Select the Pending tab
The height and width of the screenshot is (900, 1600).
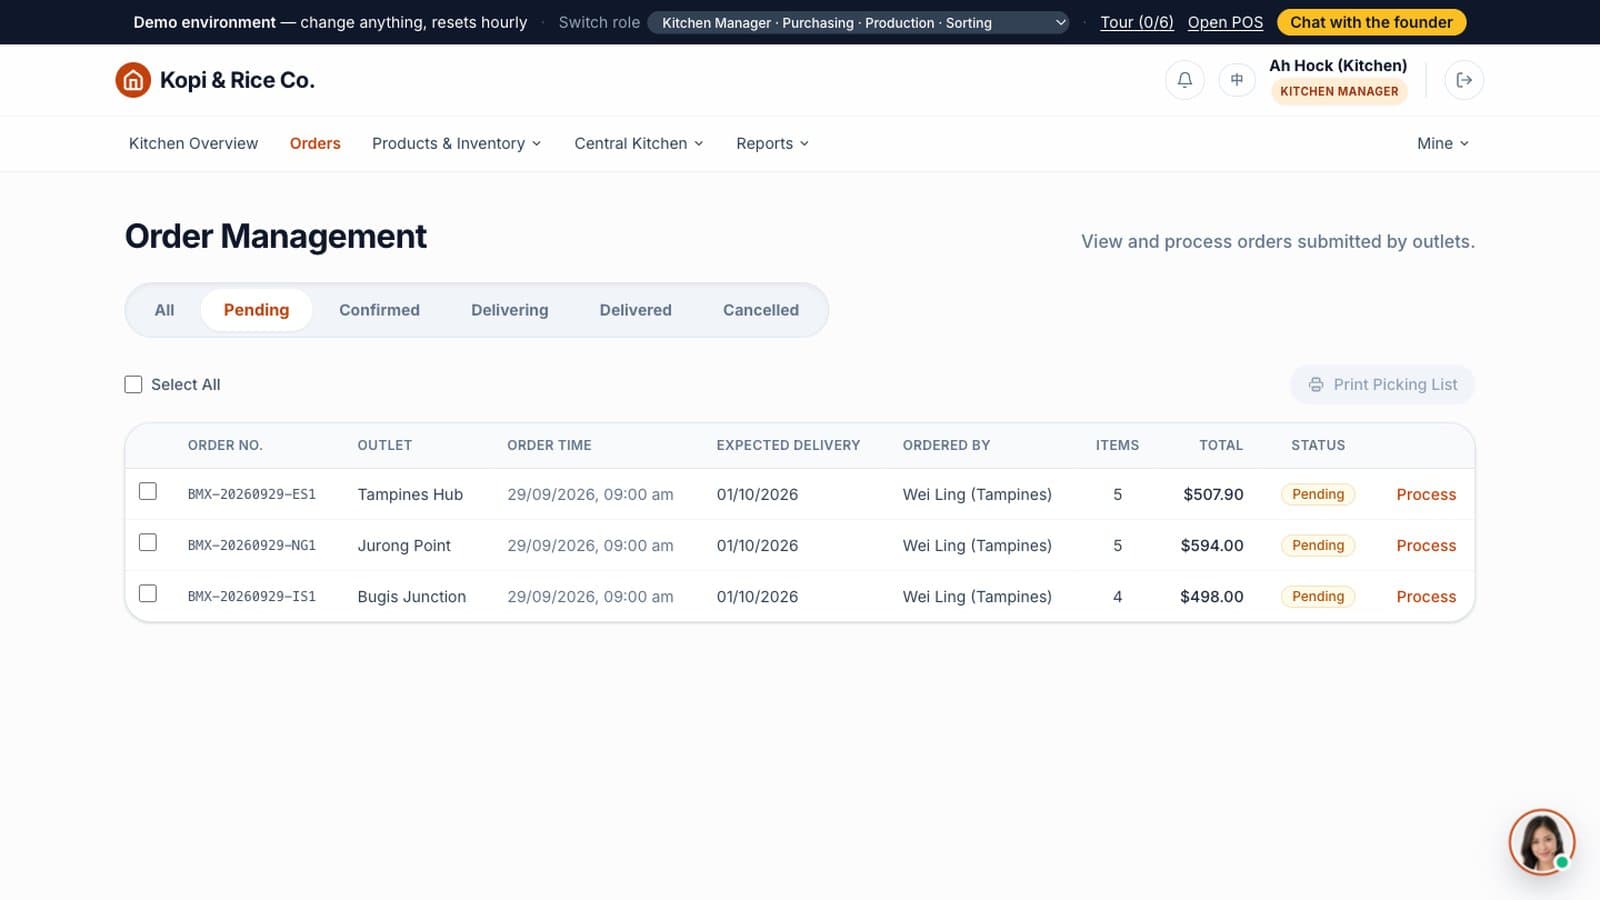point(256,310)
